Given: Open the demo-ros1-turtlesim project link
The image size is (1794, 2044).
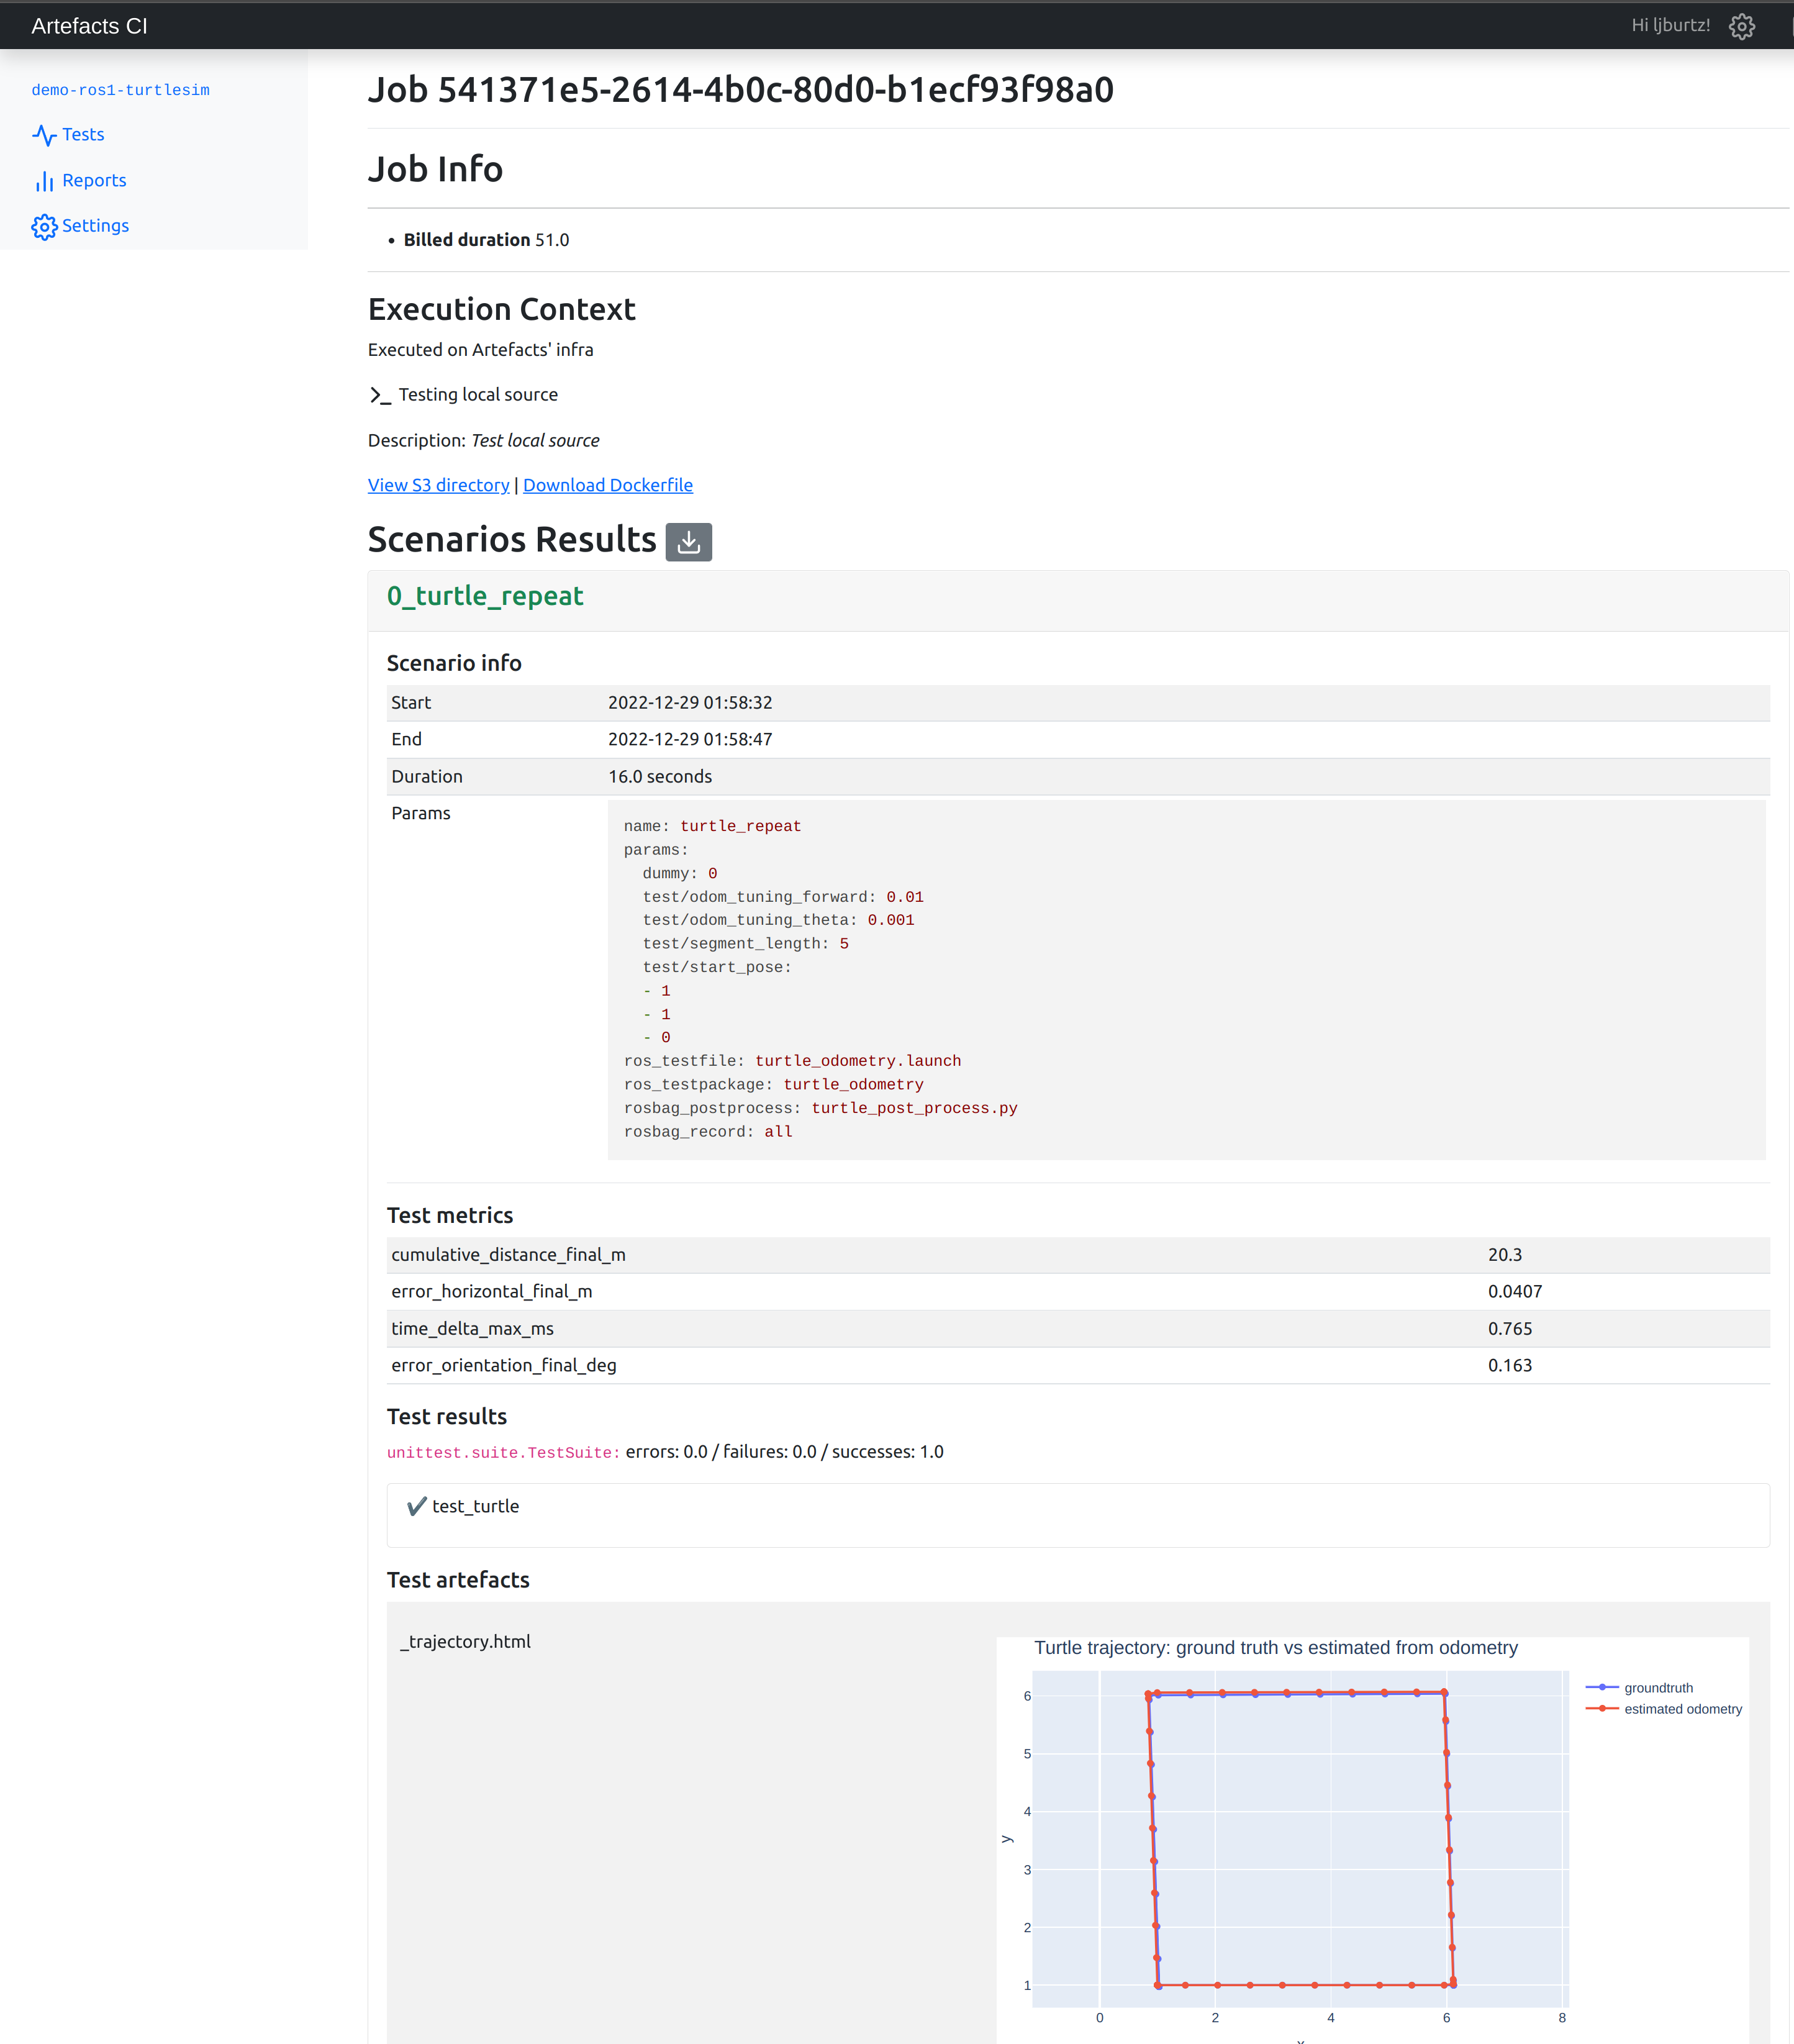Looking at the screenshot, I should pos(121,90).
